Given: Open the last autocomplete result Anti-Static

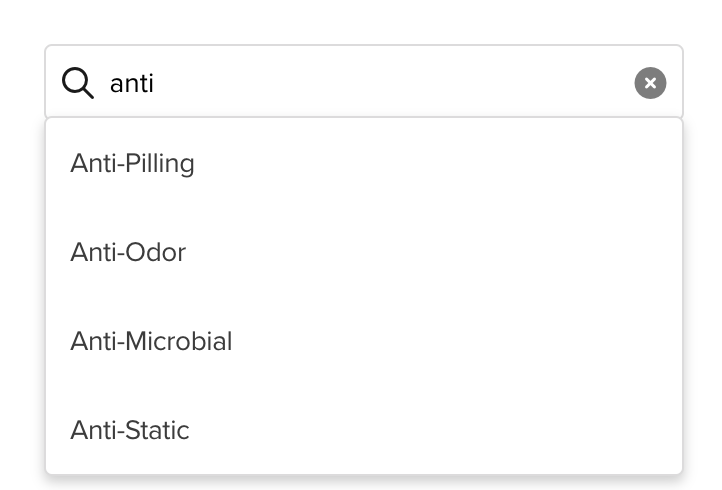Looking at the screenshot, I should click(364, 430).
